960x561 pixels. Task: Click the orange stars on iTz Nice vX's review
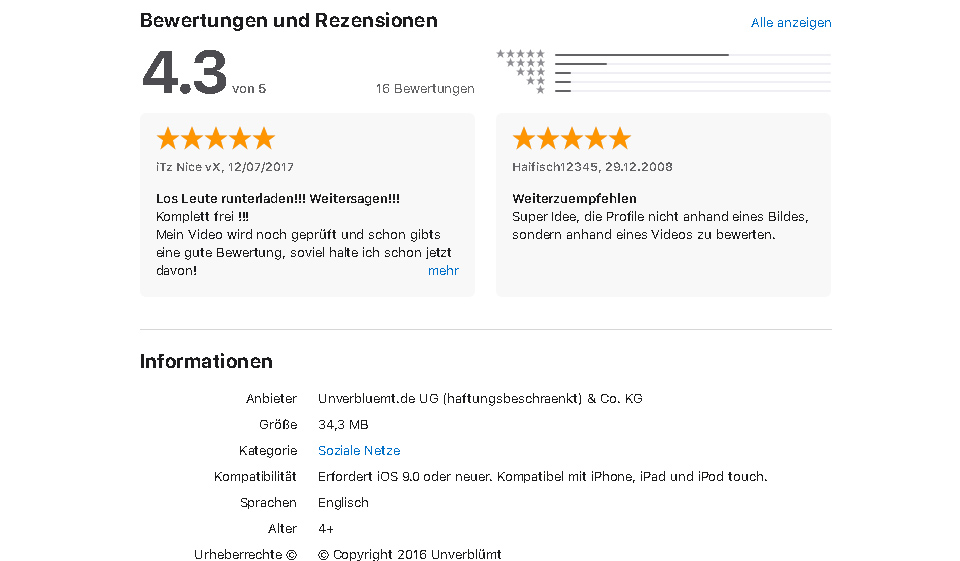tap(215, 138)
